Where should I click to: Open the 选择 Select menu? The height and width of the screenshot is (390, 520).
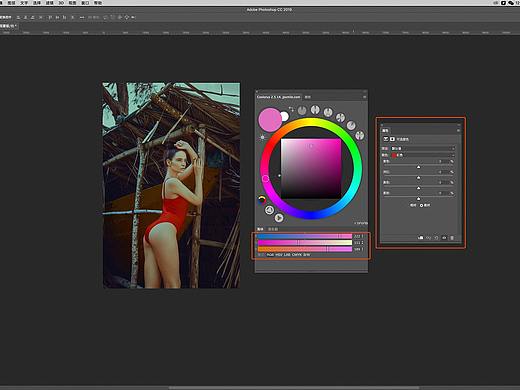37,2
